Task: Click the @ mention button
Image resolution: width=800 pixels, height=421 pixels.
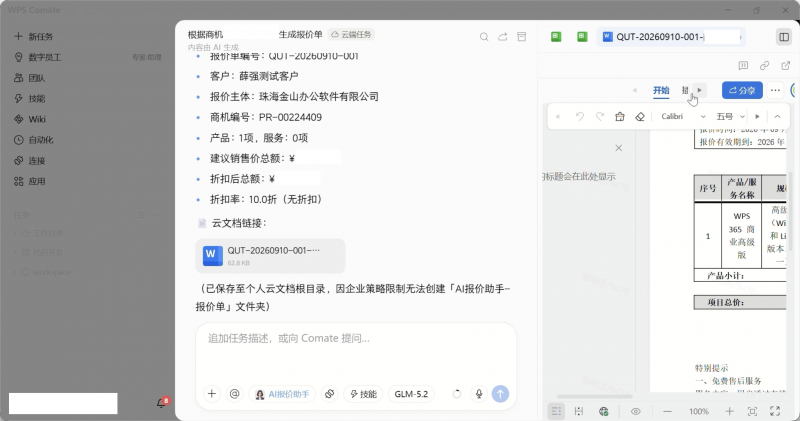Action: click(234, 393)
